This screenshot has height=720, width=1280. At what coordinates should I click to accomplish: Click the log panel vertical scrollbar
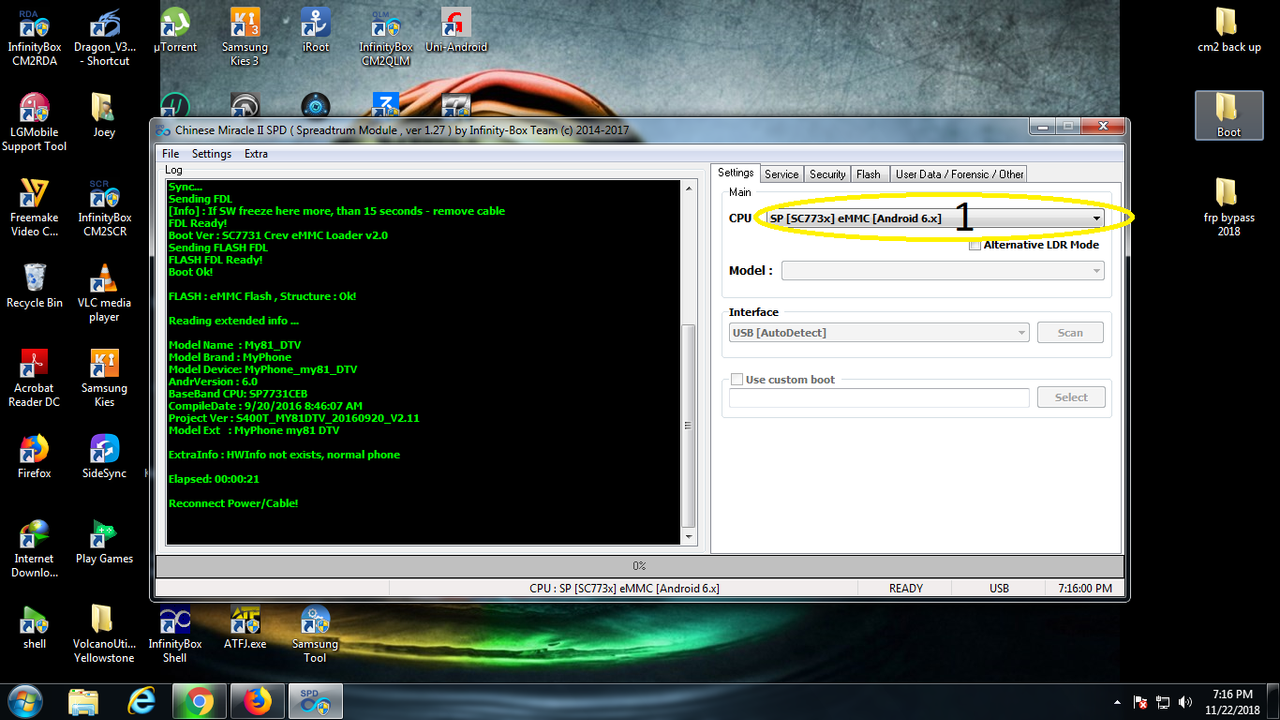point(687,425)
